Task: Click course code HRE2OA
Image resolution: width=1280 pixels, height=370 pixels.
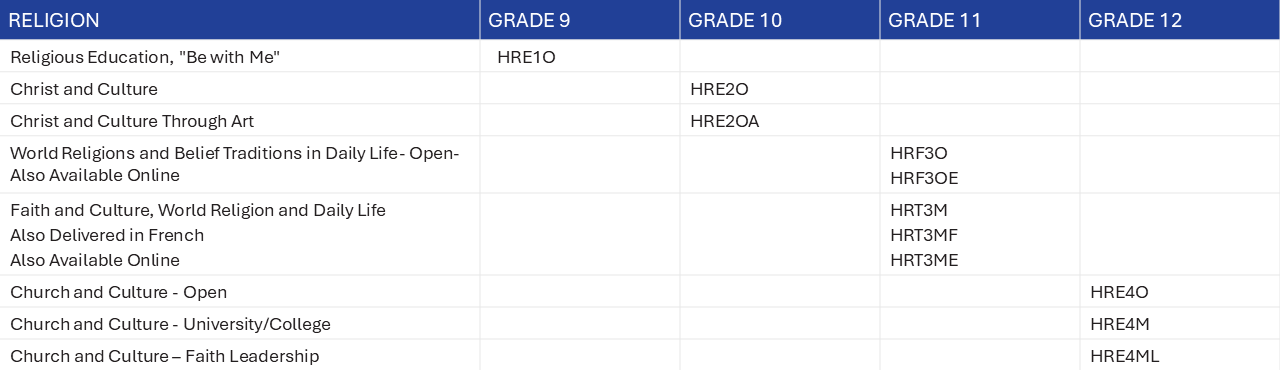Action: coord(725,121)
